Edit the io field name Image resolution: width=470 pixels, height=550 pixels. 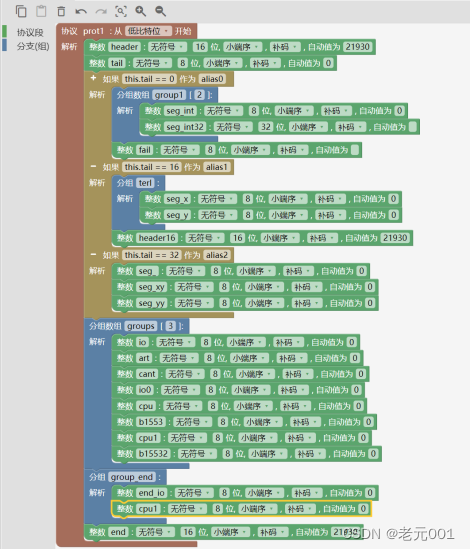coord(142,342)
